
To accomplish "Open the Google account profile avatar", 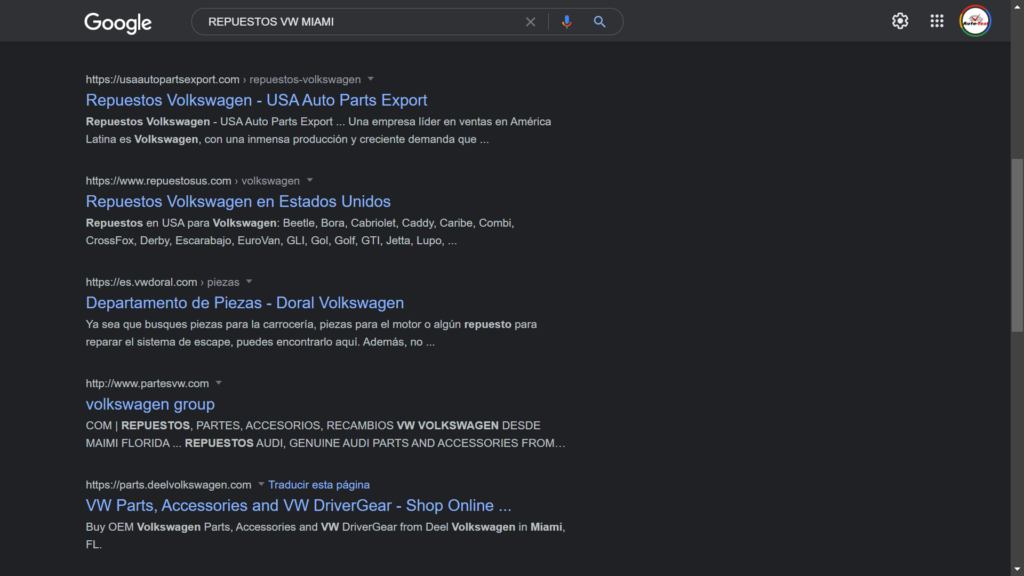I will (975, 21).
